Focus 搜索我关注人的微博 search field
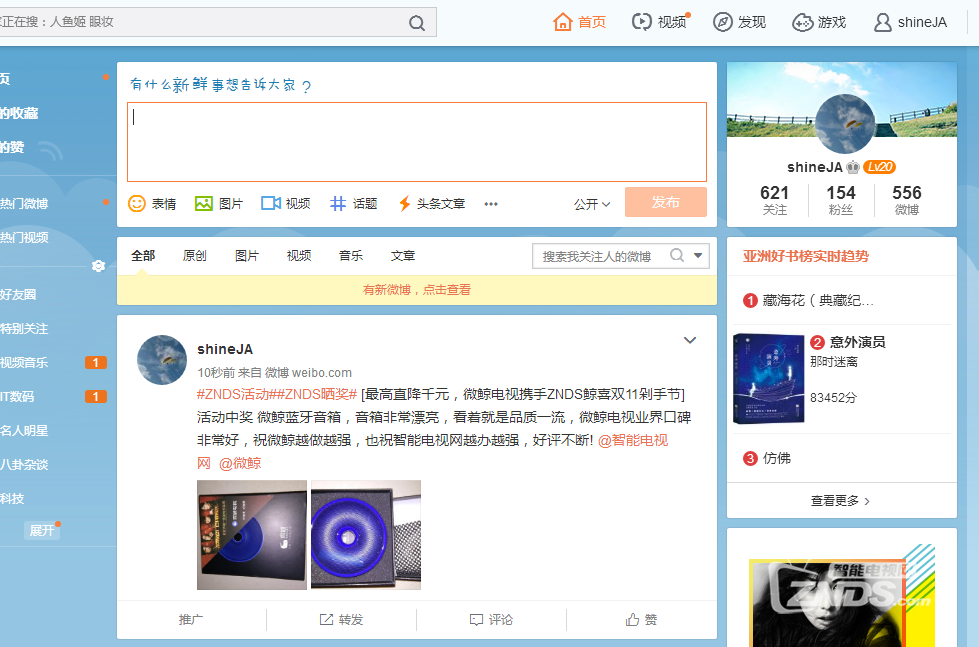 [599, 256]
